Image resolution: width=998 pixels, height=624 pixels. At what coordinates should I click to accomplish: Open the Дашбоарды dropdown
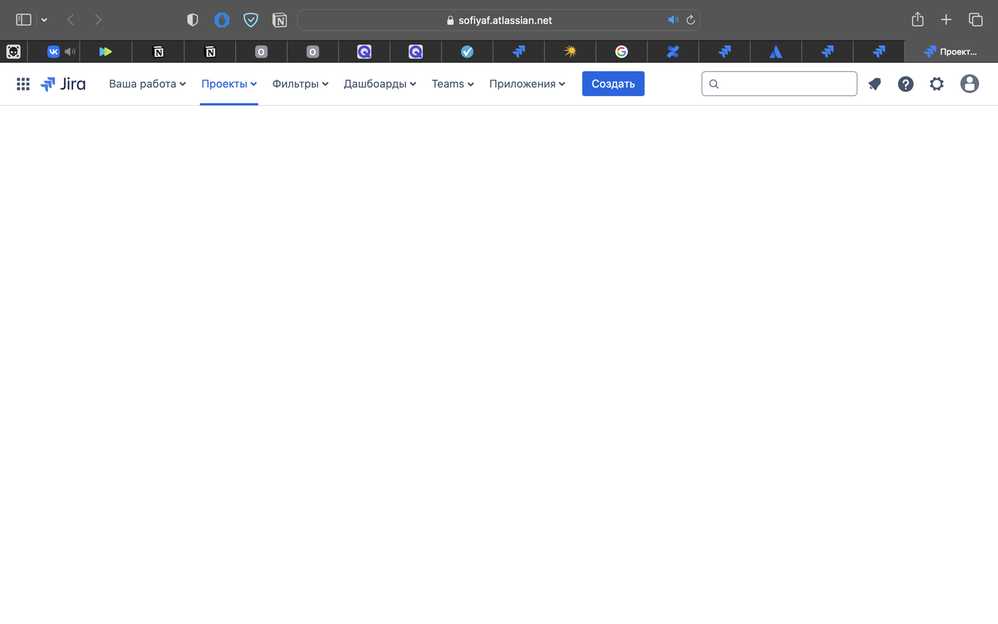coord(379,84)
